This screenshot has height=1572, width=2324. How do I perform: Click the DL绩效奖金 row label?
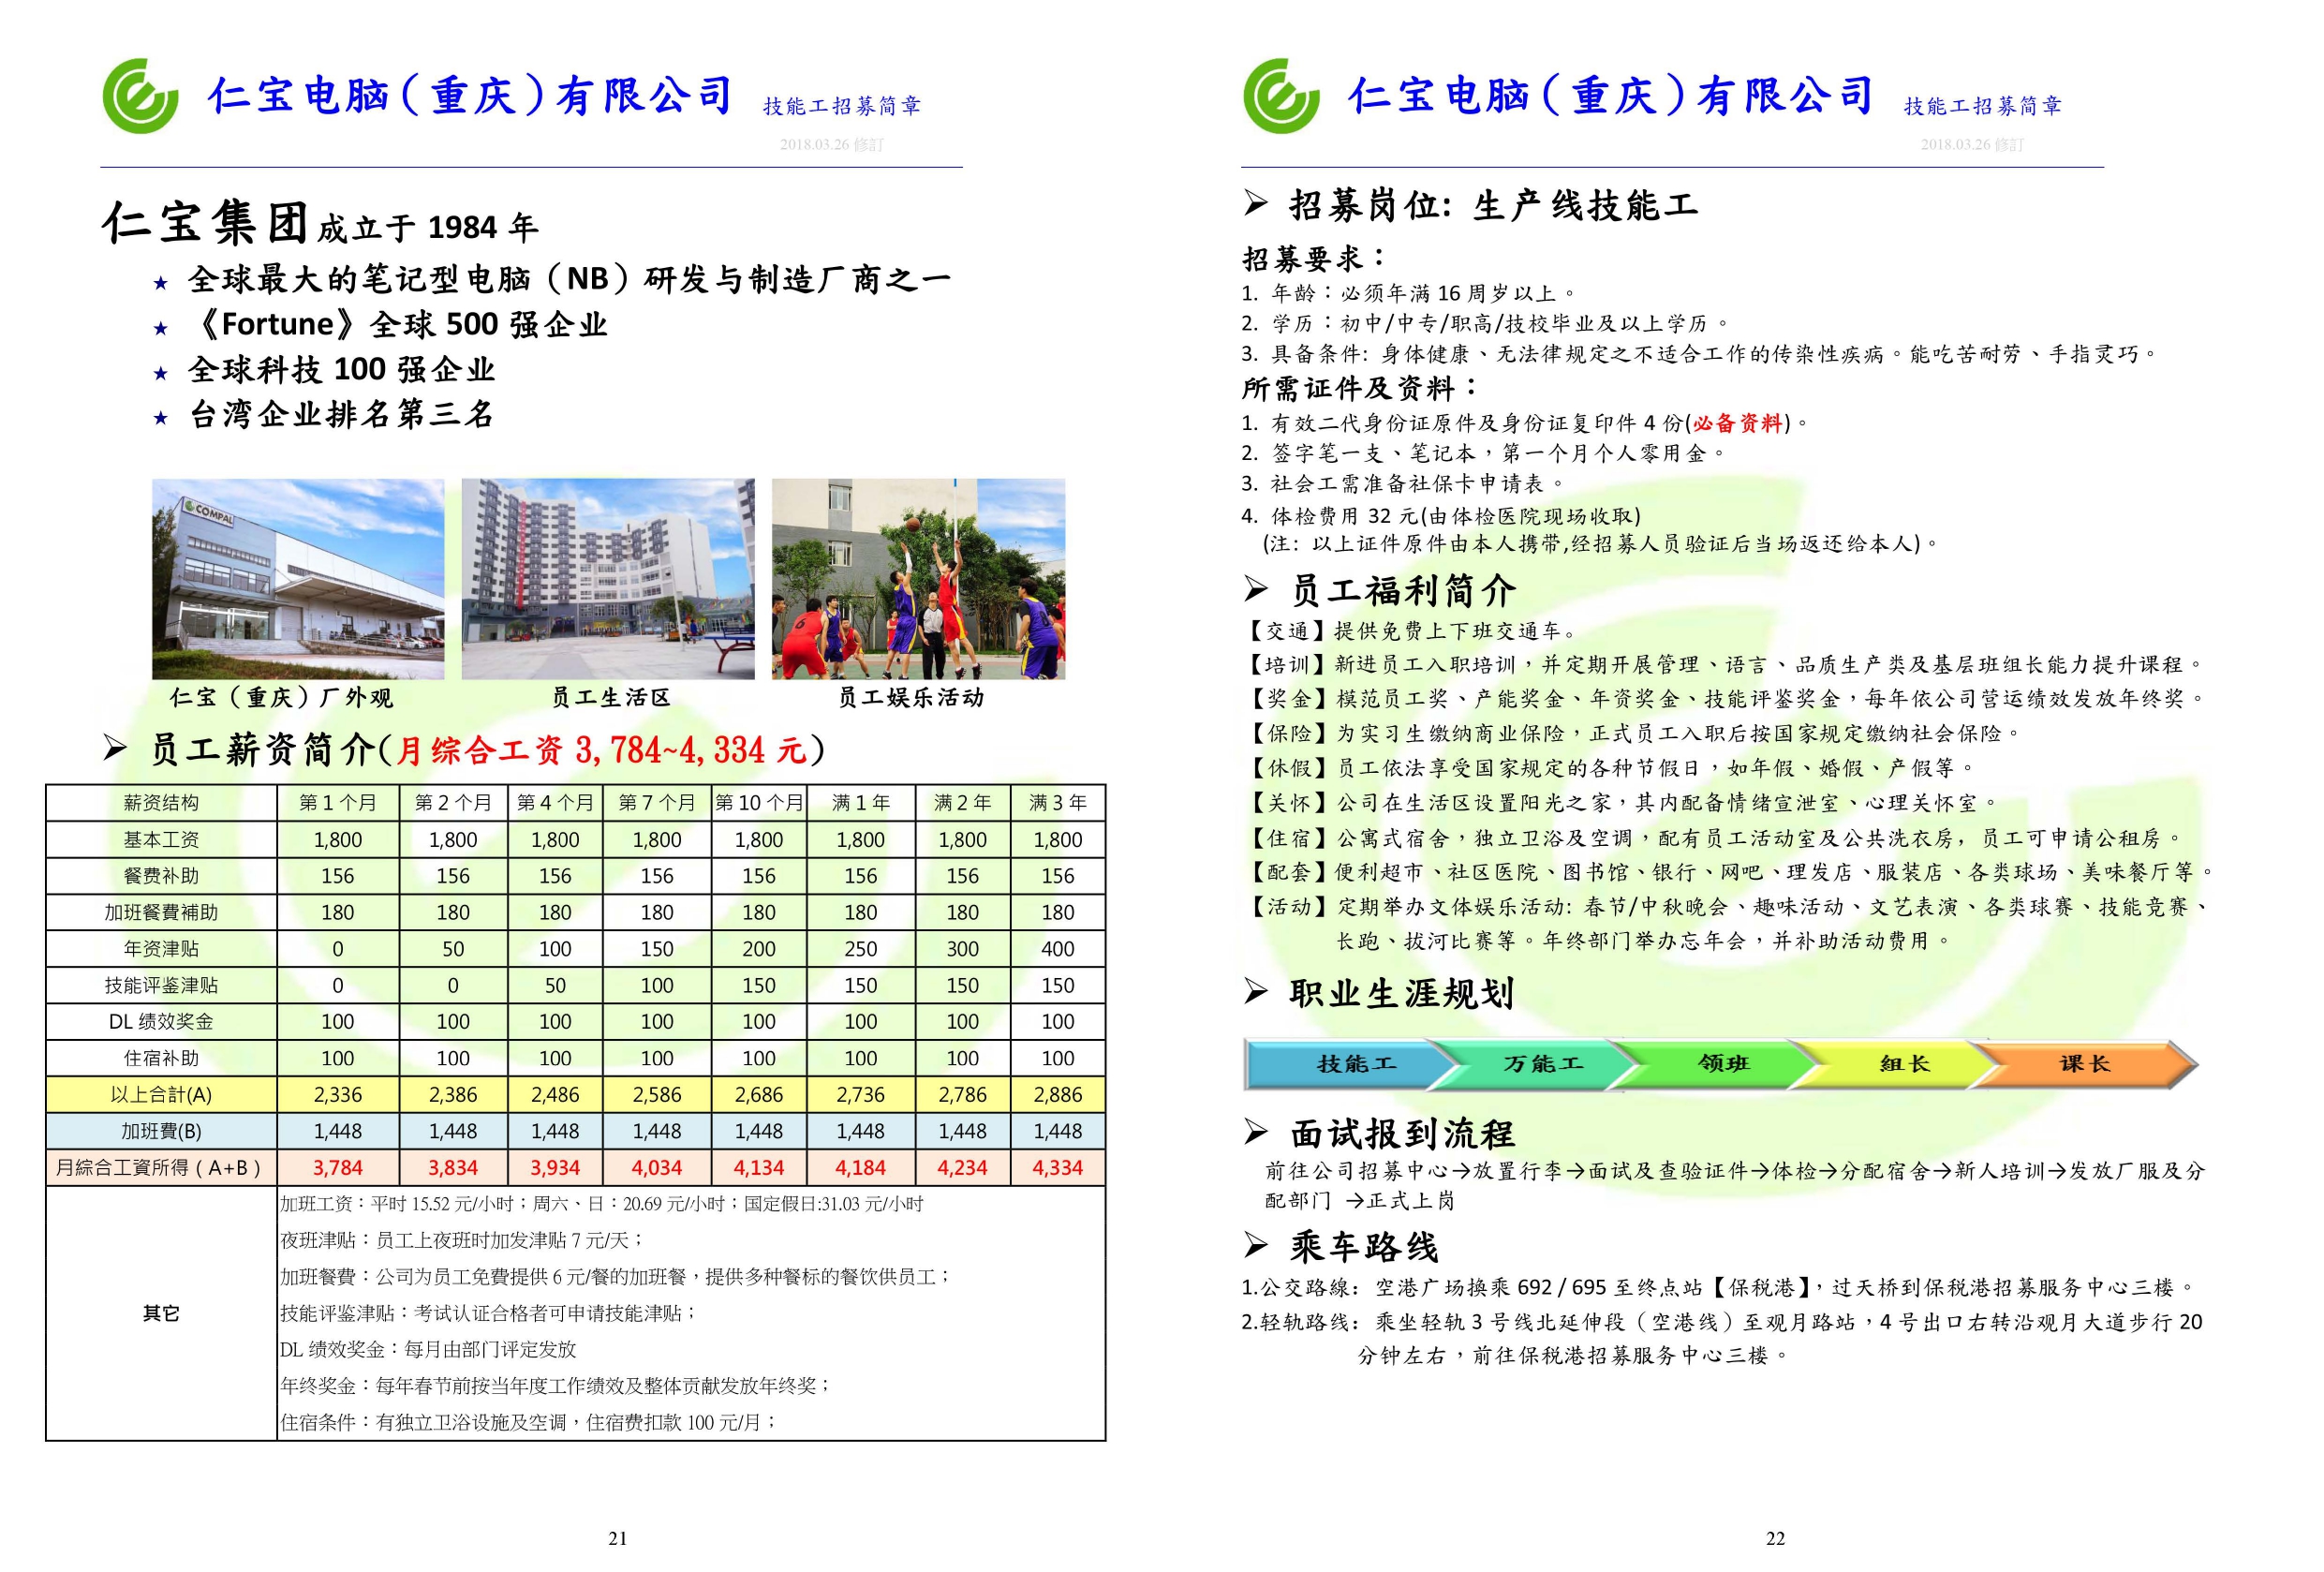click(161, 1022)
